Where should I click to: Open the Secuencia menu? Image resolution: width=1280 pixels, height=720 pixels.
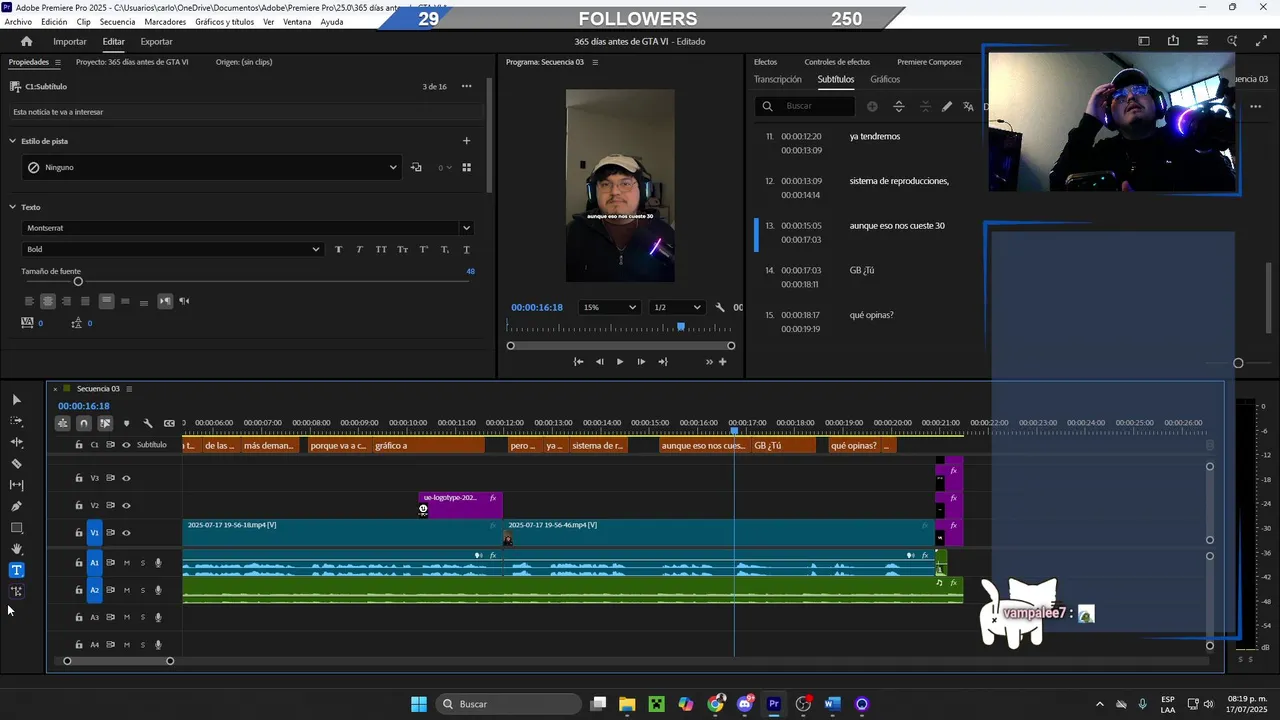click(117, 22)
